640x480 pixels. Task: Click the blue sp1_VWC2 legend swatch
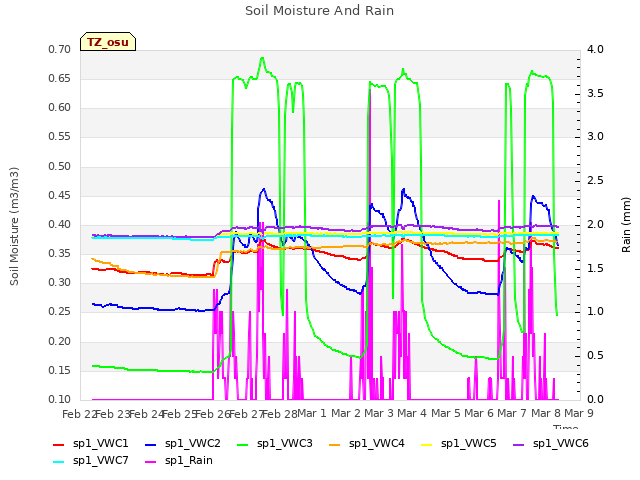tap(151, 444)
